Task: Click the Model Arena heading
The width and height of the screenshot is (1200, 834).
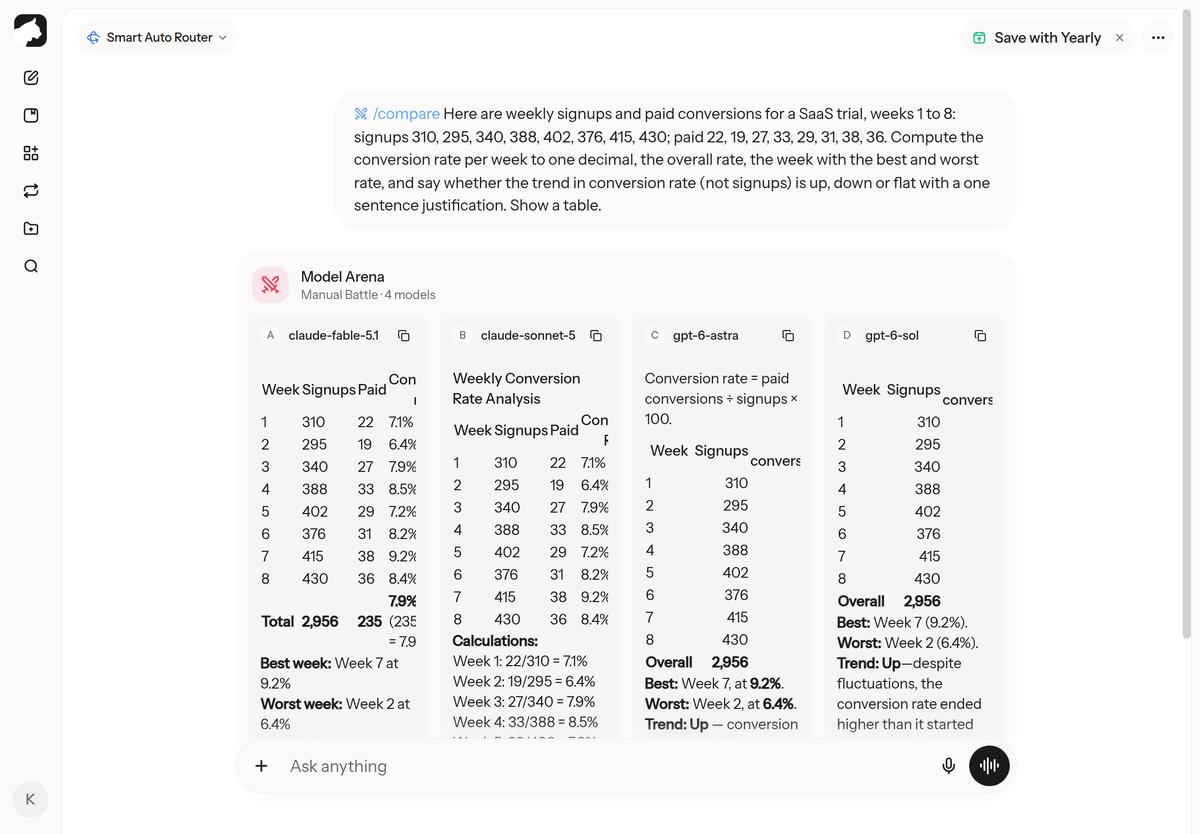Action: click(x=343, y=277)
